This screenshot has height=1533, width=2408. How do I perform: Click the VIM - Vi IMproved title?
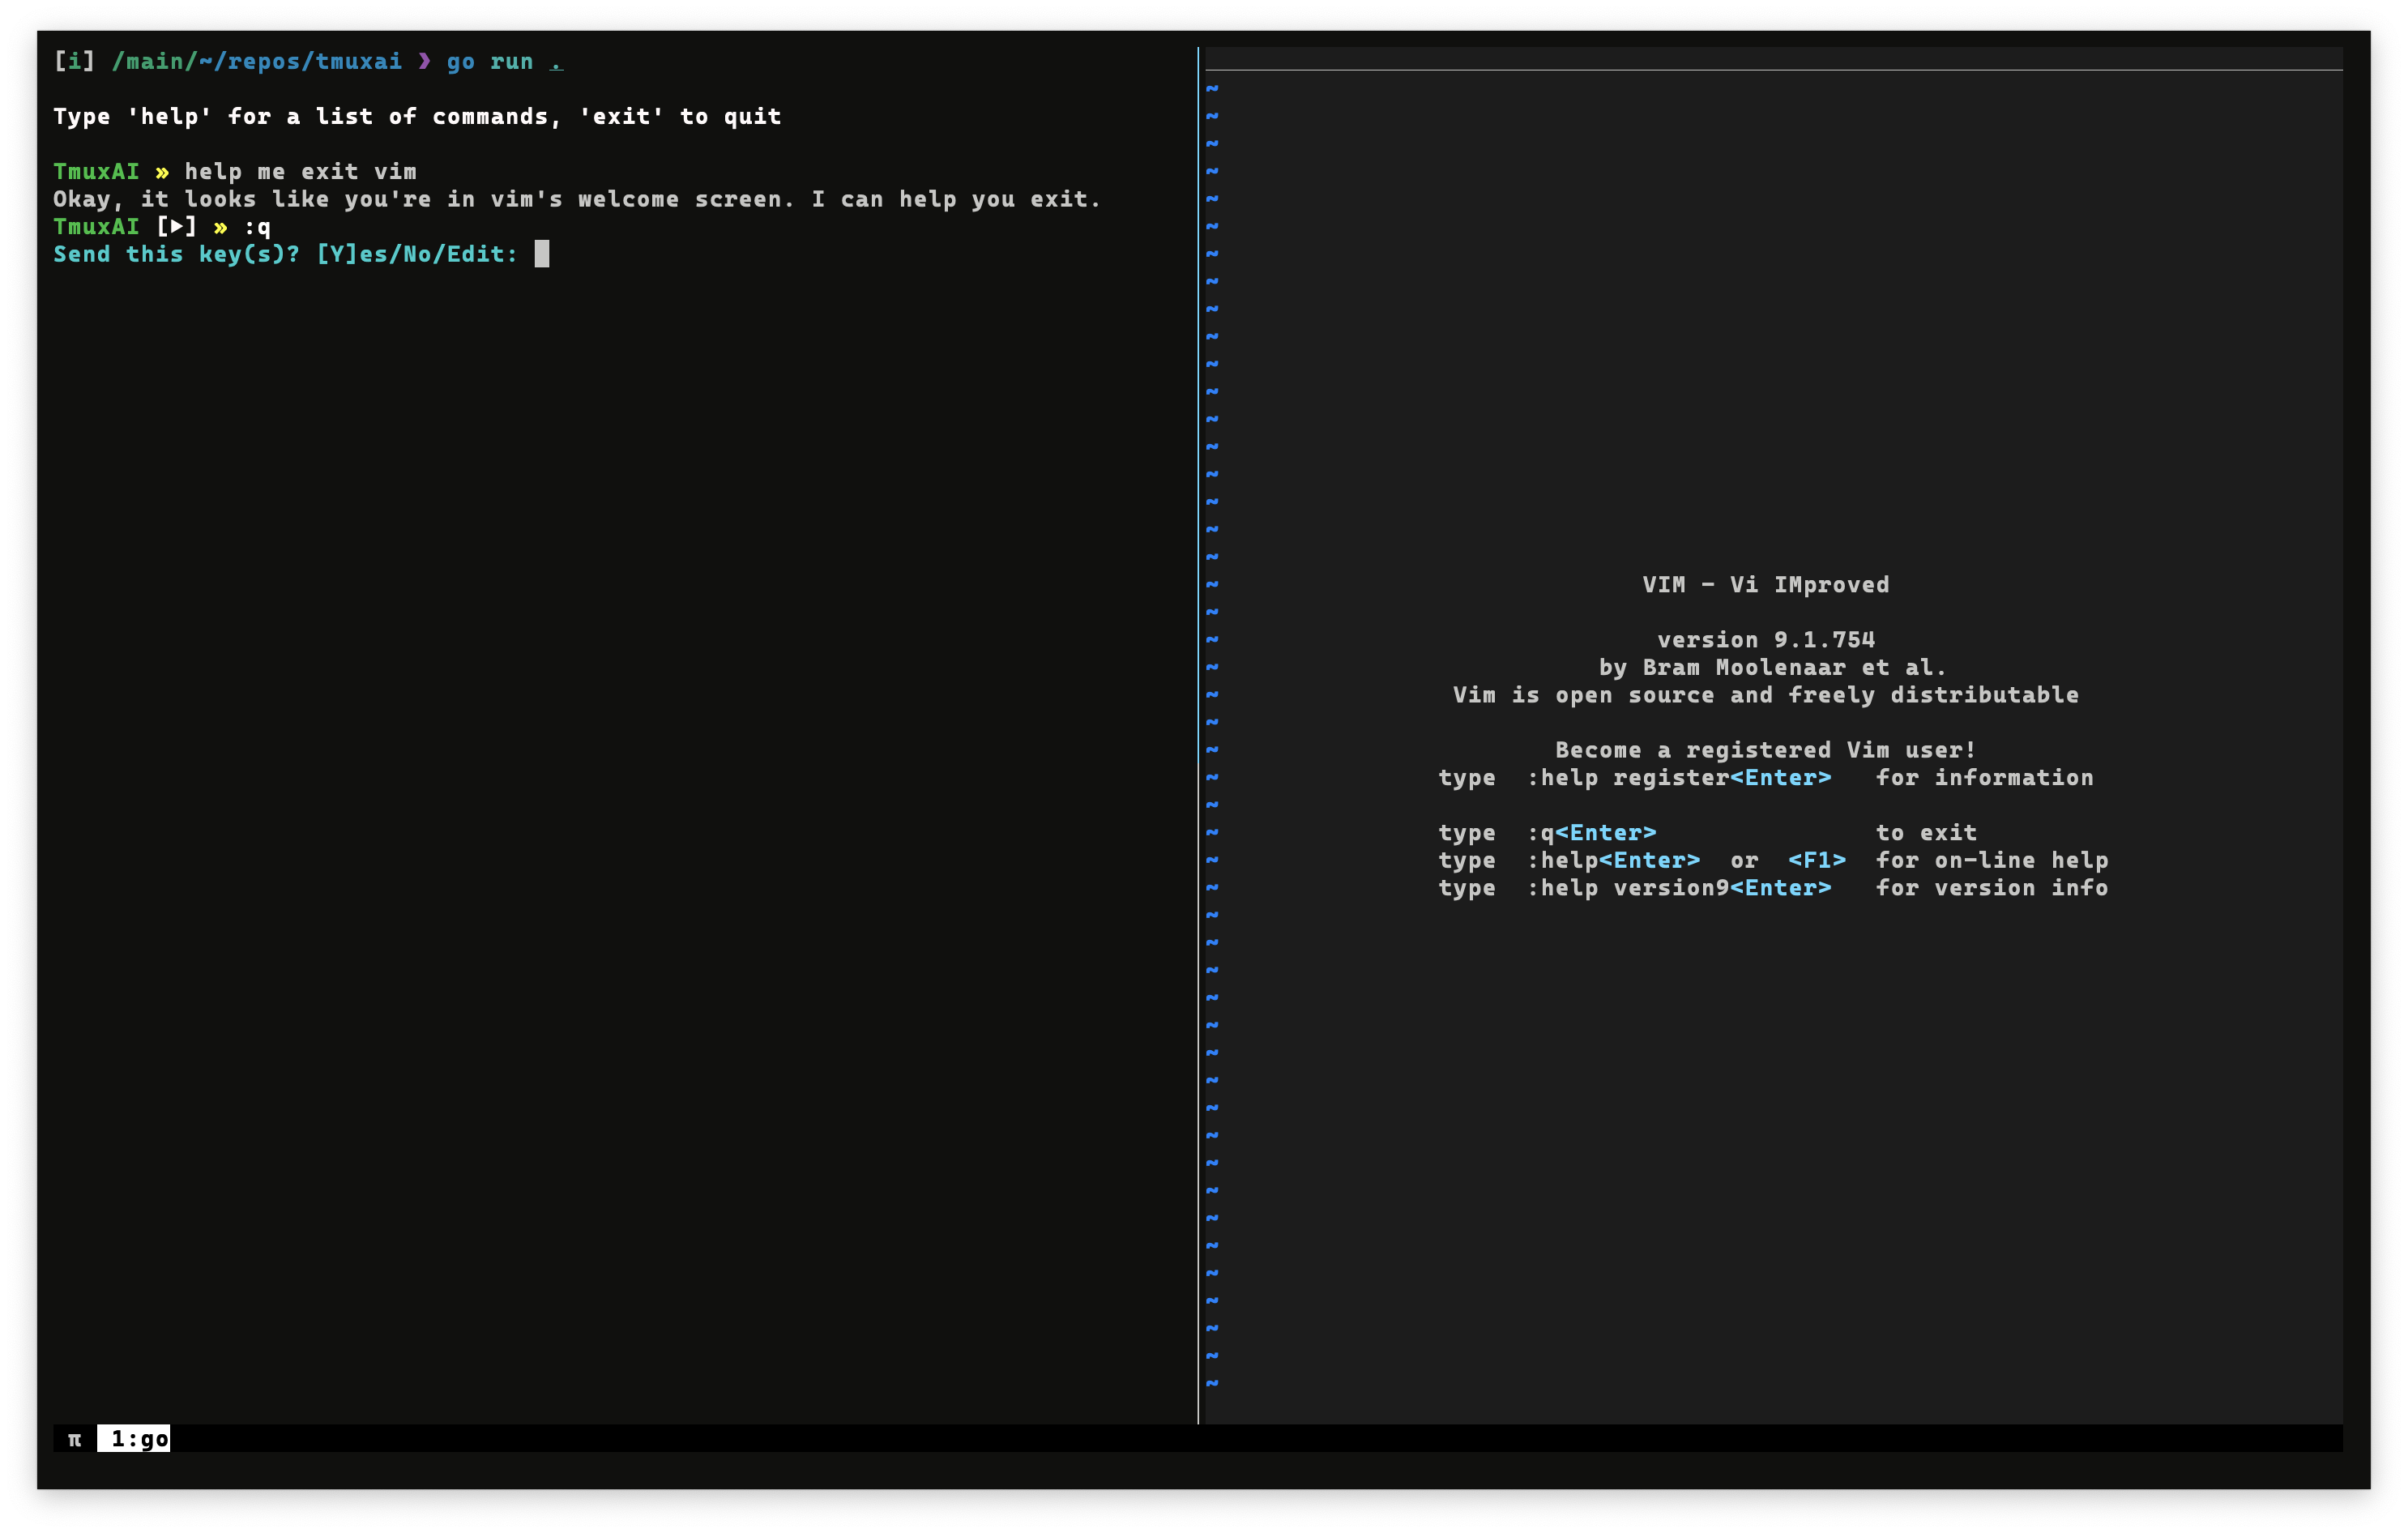click(x=1765, y=585)
